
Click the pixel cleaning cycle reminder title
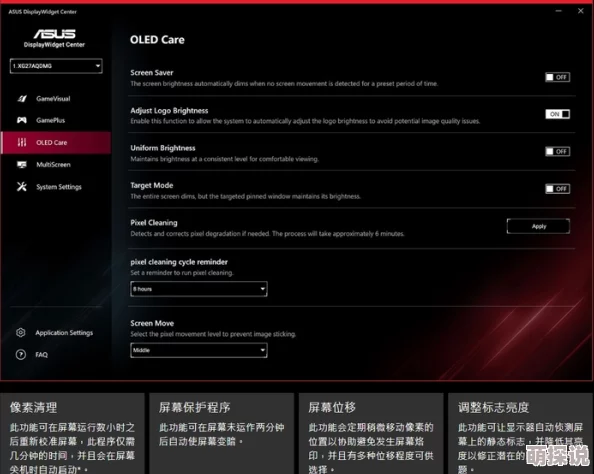point(179,262)
